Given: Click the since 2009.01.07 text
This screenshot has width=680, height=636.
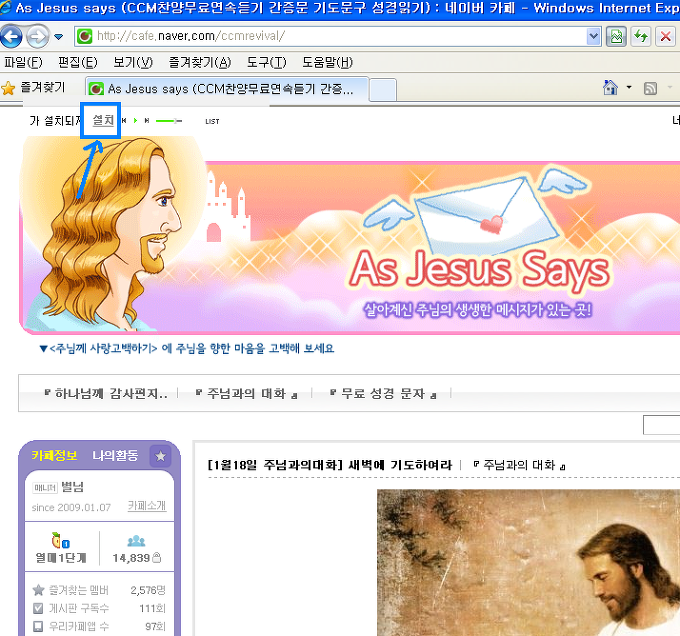Looking at the screenshot, I should point(71,507).
